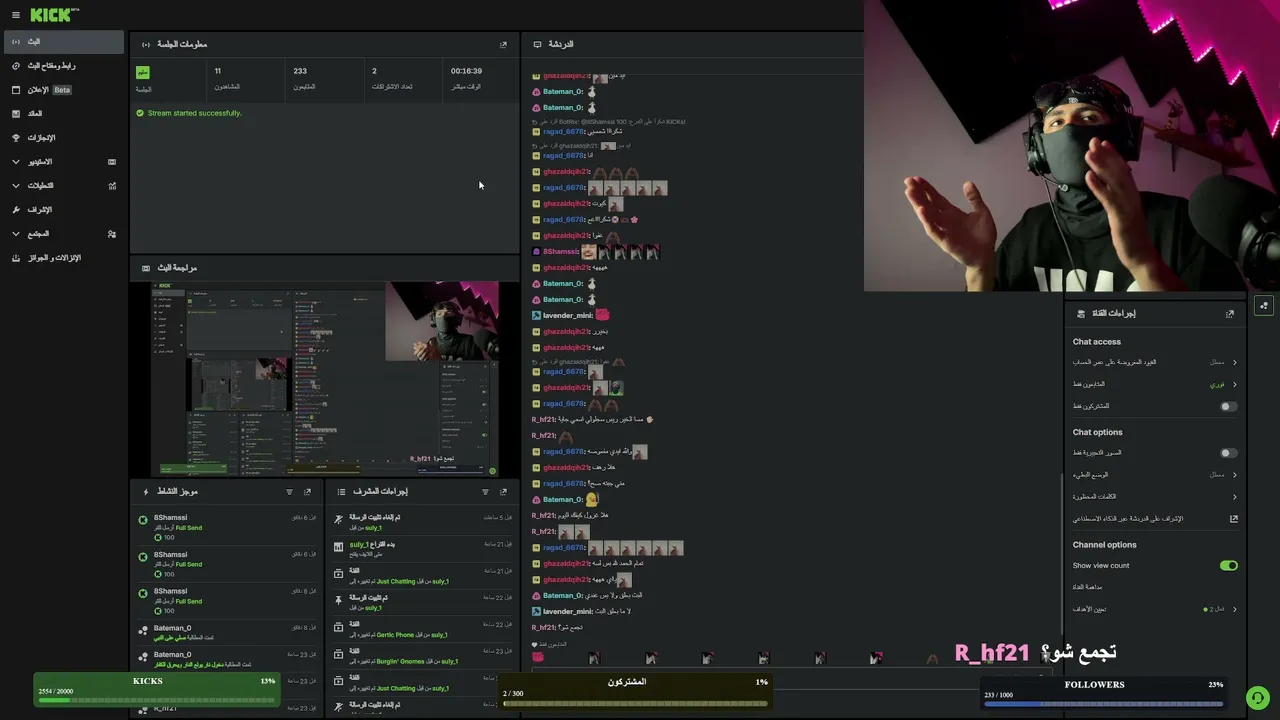Screen dimensions: 1280x720
Task: Pop out the إجراءات المشرف panel
Action: tap(503, 492)
